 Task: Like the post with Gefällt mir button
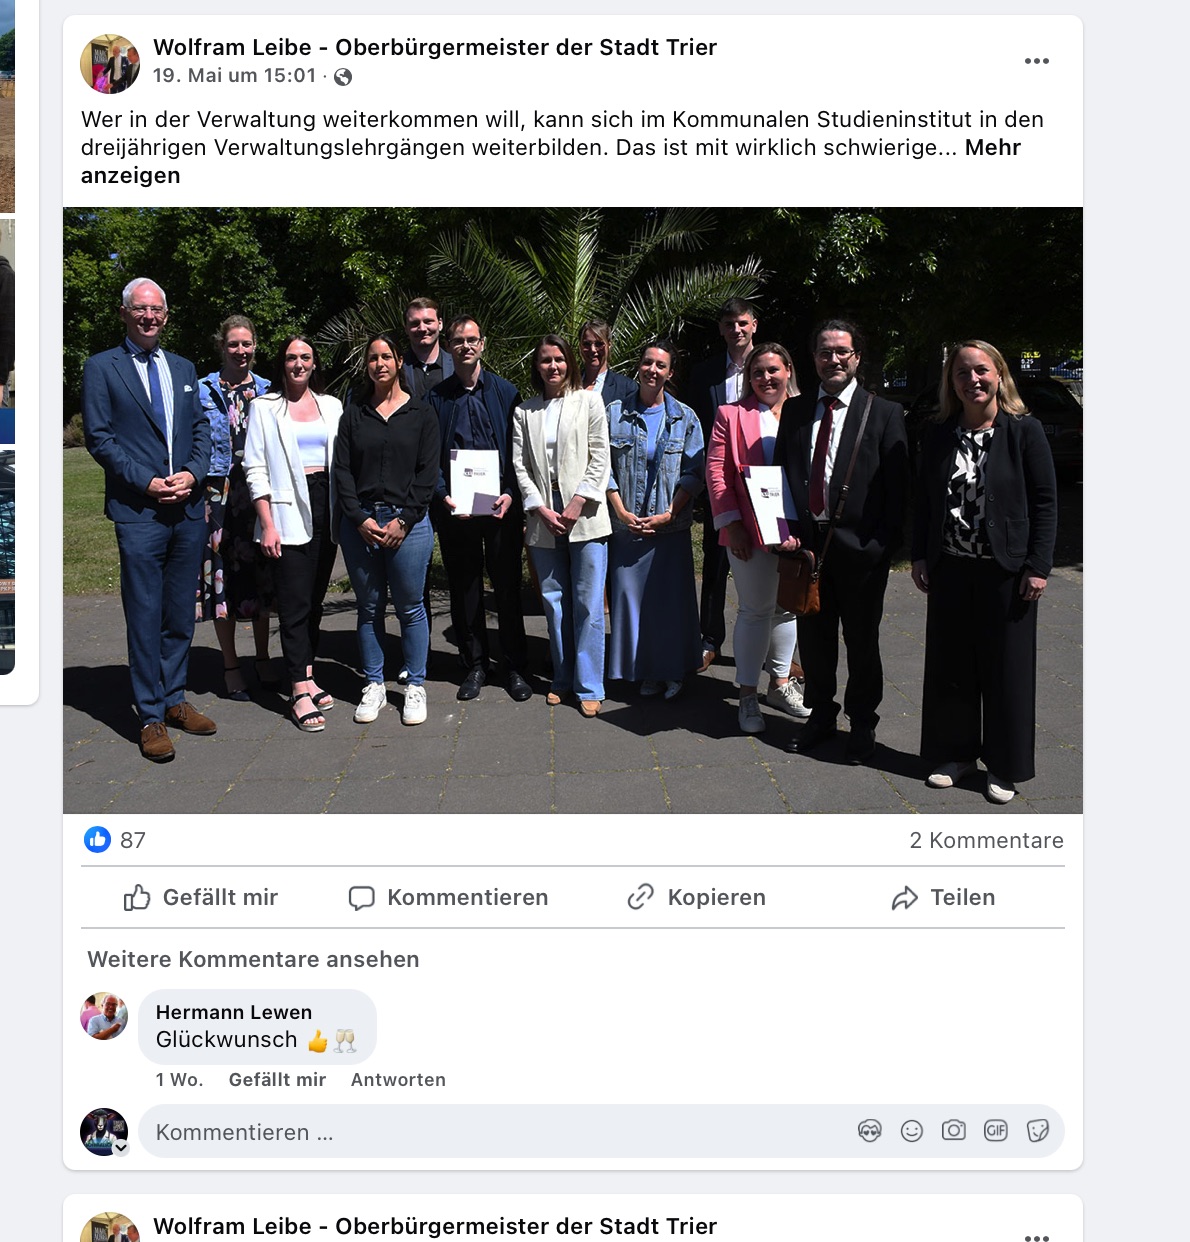pos(201,898)
